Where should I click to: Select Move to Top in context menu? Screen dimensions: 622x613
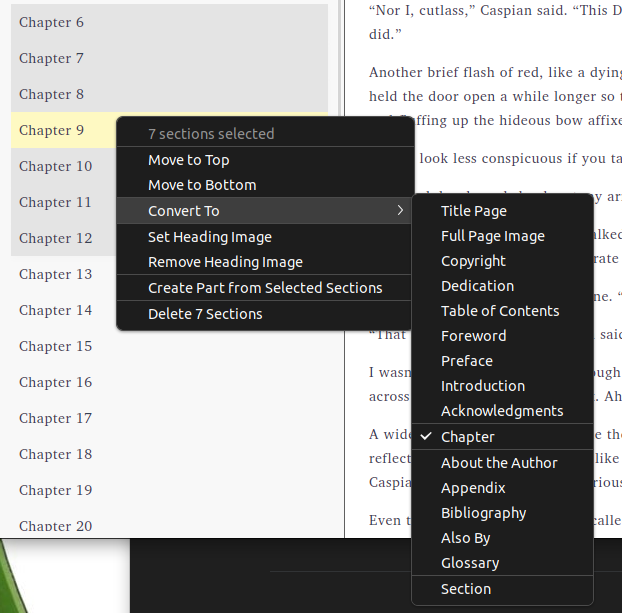pos(265,160)
